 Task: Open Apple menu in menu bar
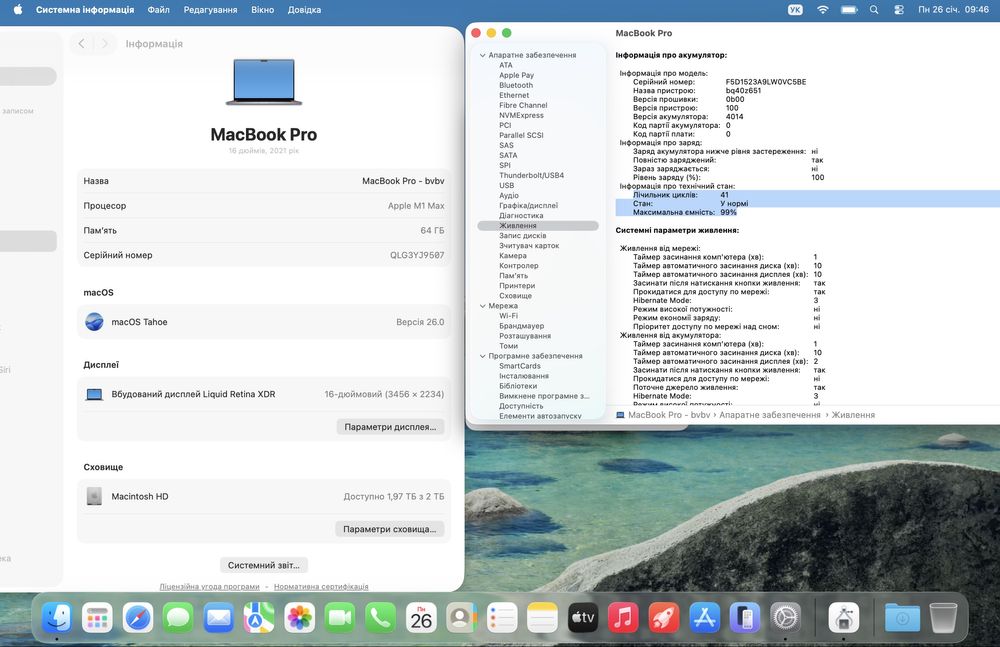coord(18,10)
